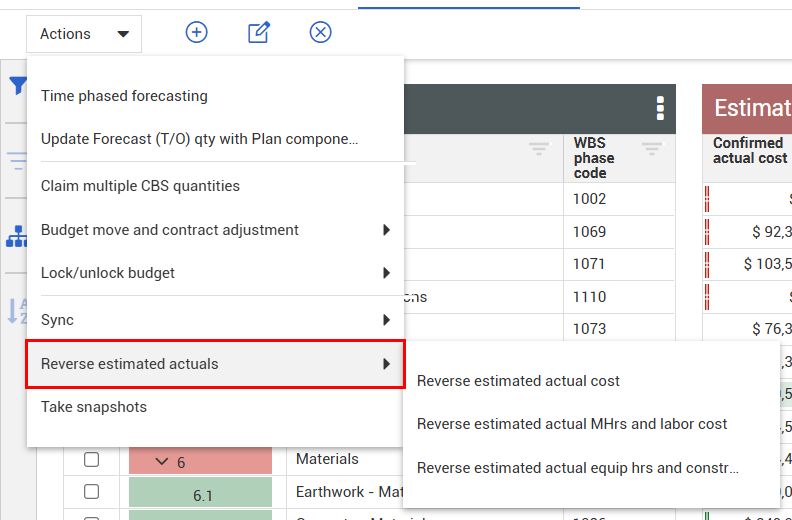Image resolution: width=792 pixels, height=520 pixels.
Task: Open the three-dot column options menu
Action: 659,108
